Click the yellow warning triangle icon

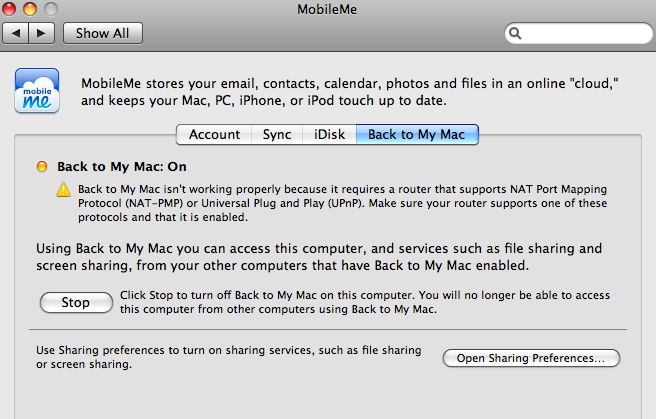pos(63,189)
